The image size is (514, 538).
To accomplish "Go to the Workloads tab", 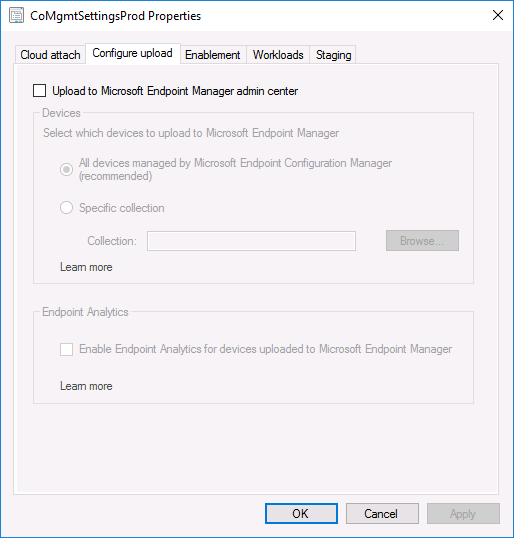I will click(278, 55).
